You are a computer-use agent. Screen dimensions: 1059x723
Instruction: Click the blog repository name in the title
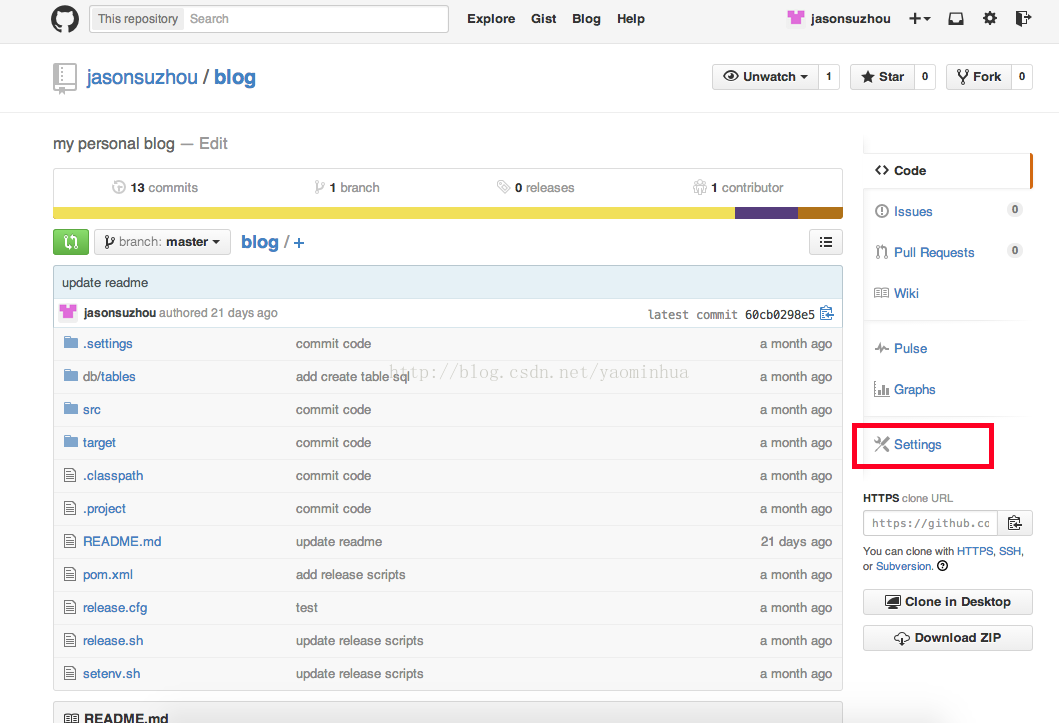tap(235, 77)
